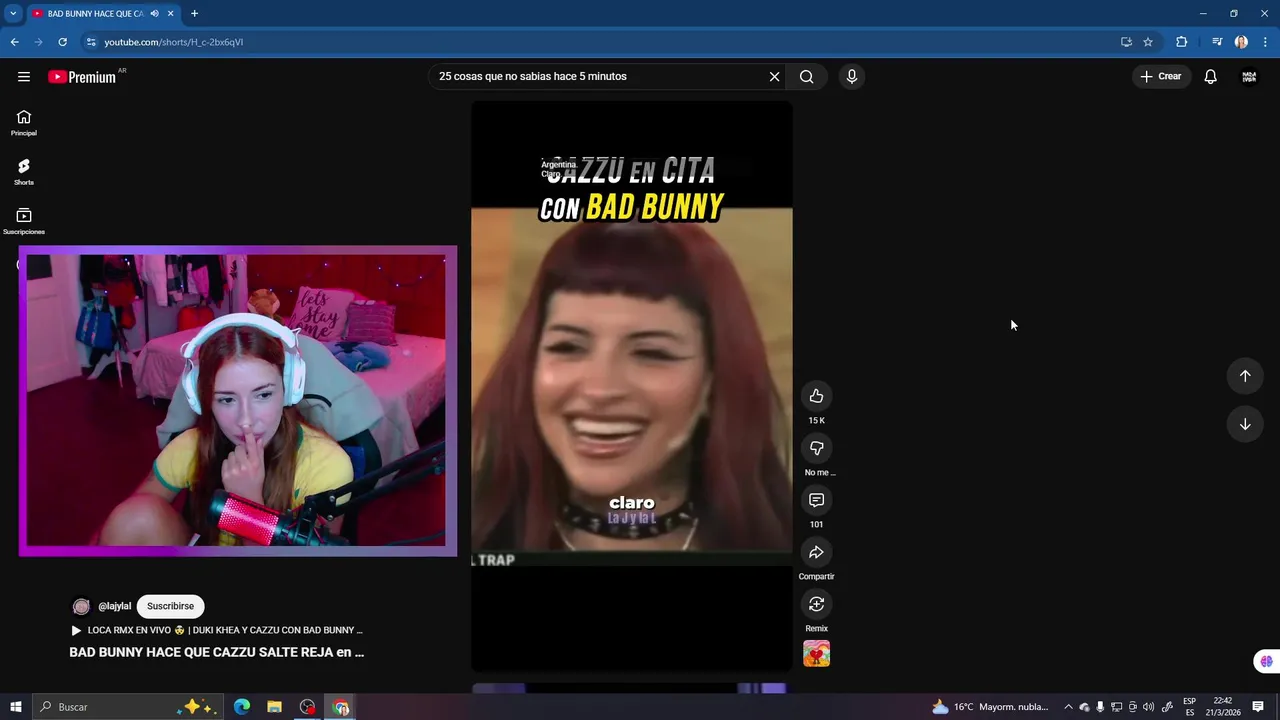Switch ESP ES keyboard language
This screenshot has height=720, width=1280.
[1189, 707]
